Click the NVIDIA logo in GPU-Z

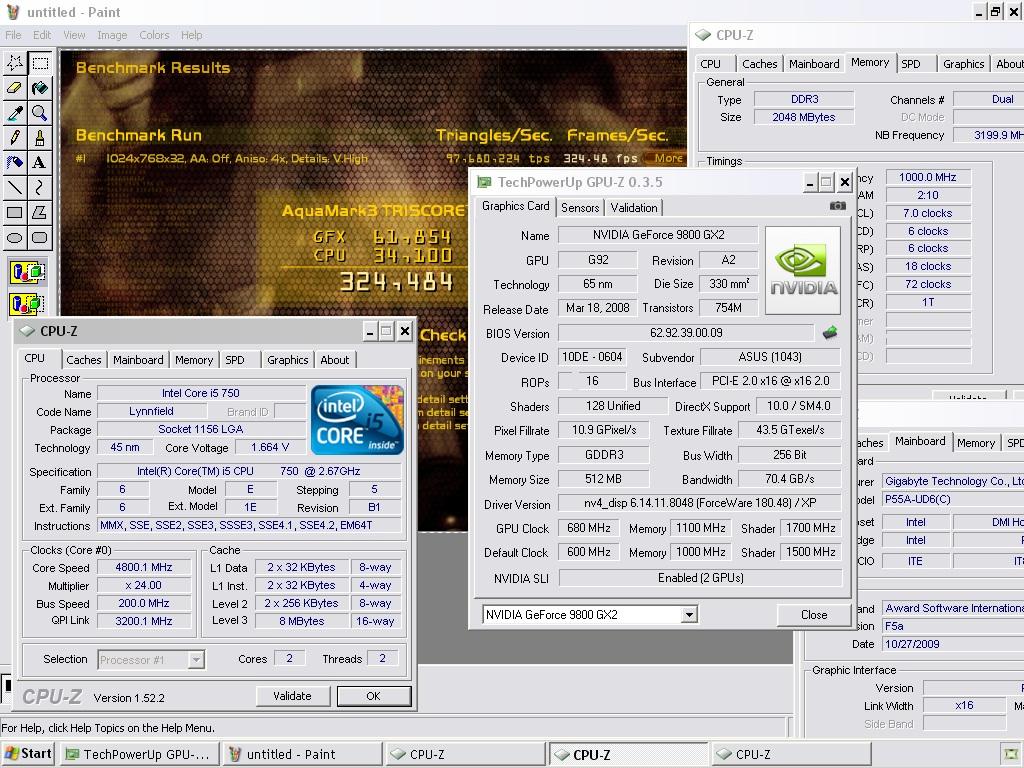click(803, 270)
